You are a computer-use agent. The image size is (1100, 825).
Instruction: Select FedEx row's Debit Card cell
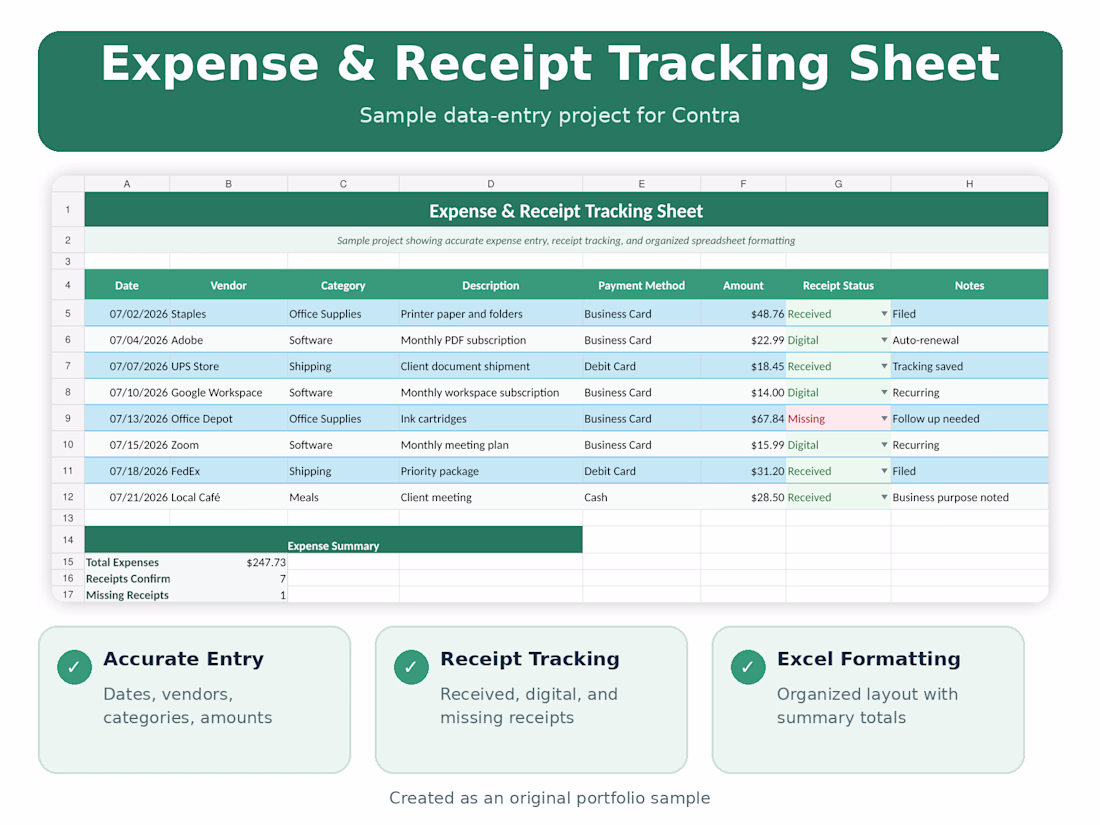click(641, 471)
